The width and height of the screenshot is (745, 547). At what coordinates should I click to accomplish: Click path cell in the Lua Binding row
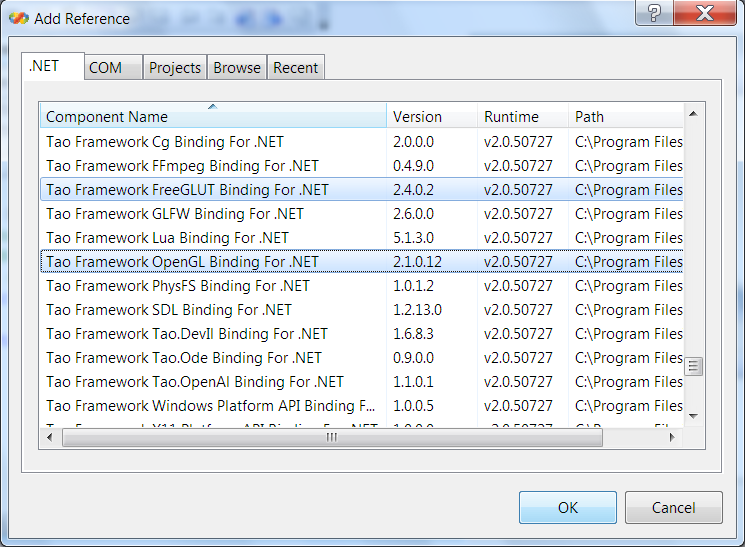pos(629,238)
